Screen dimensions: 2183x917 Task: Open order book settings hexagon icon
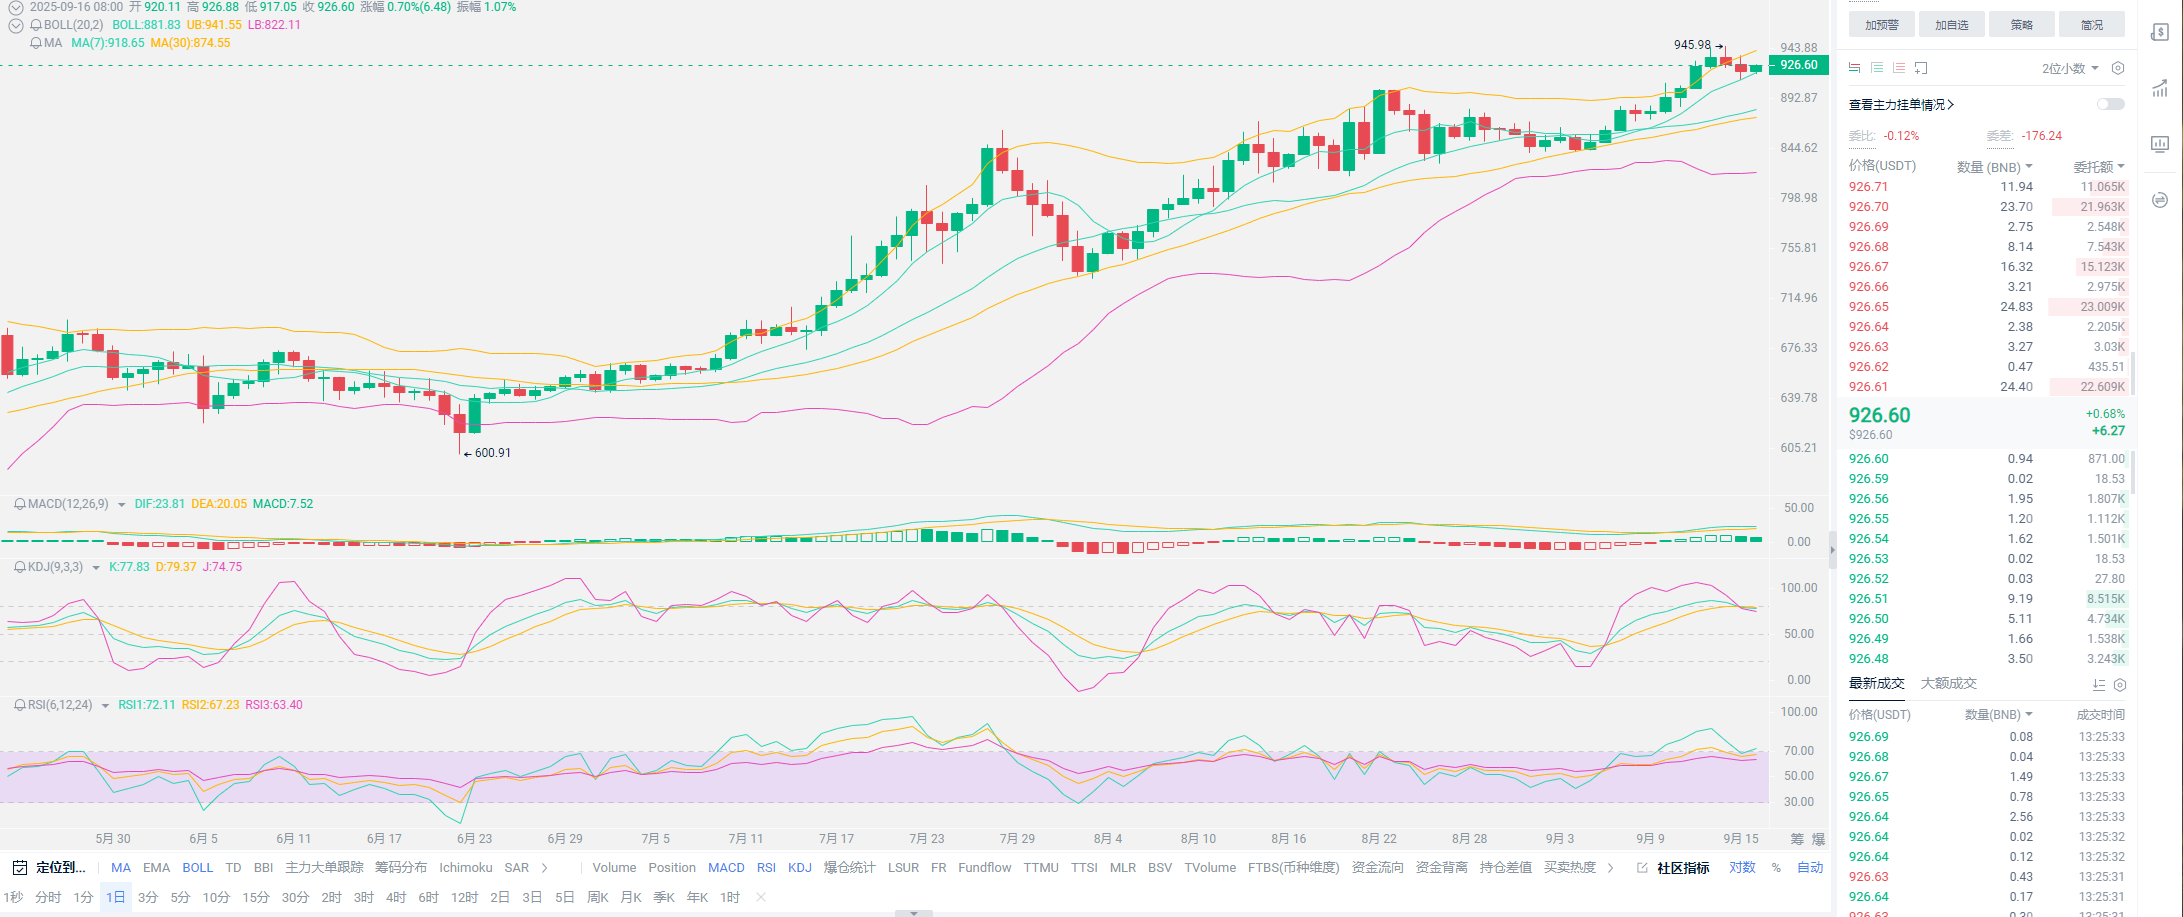(2118, 68)
